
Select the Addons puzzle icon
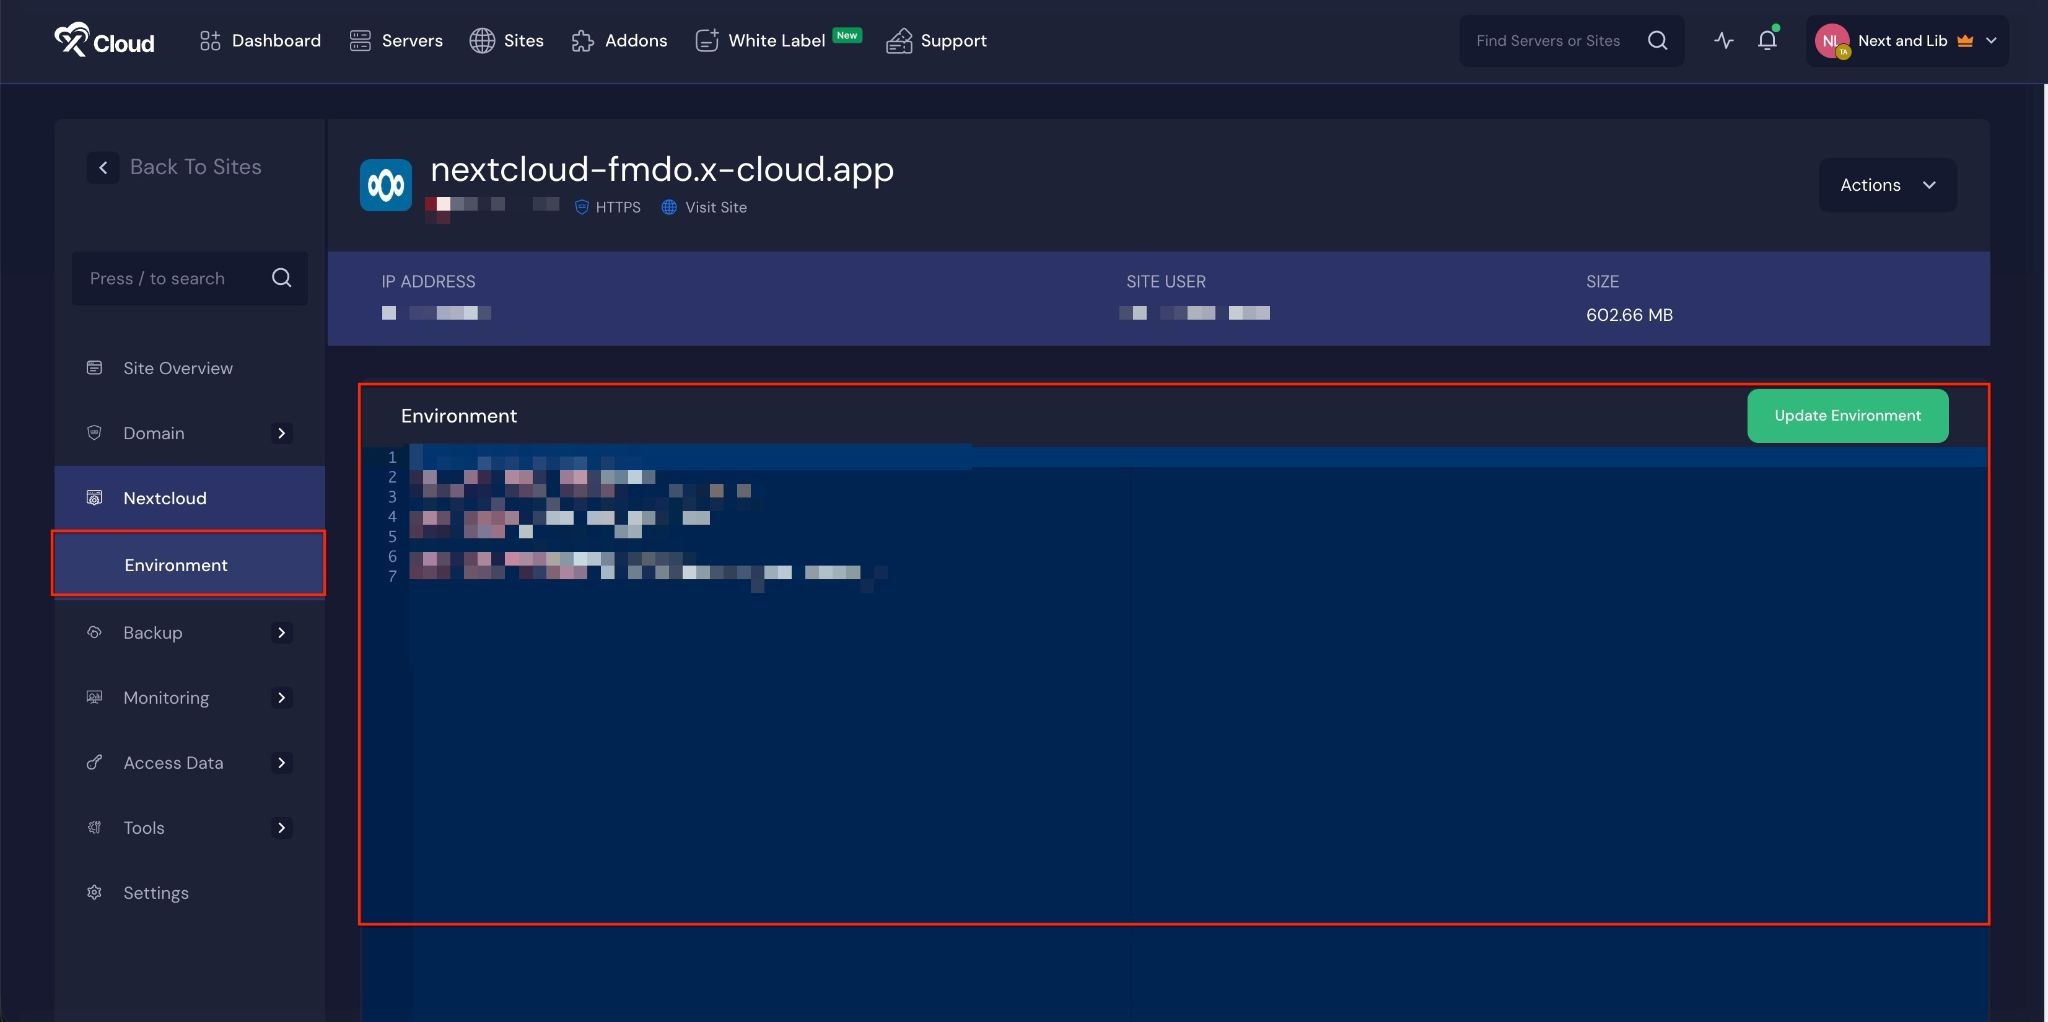pyautogui.click(x=582, y=41)
